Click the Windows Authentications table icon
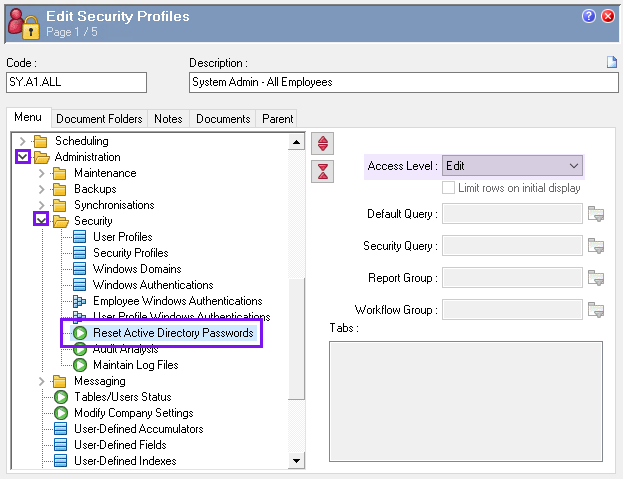 79,285
